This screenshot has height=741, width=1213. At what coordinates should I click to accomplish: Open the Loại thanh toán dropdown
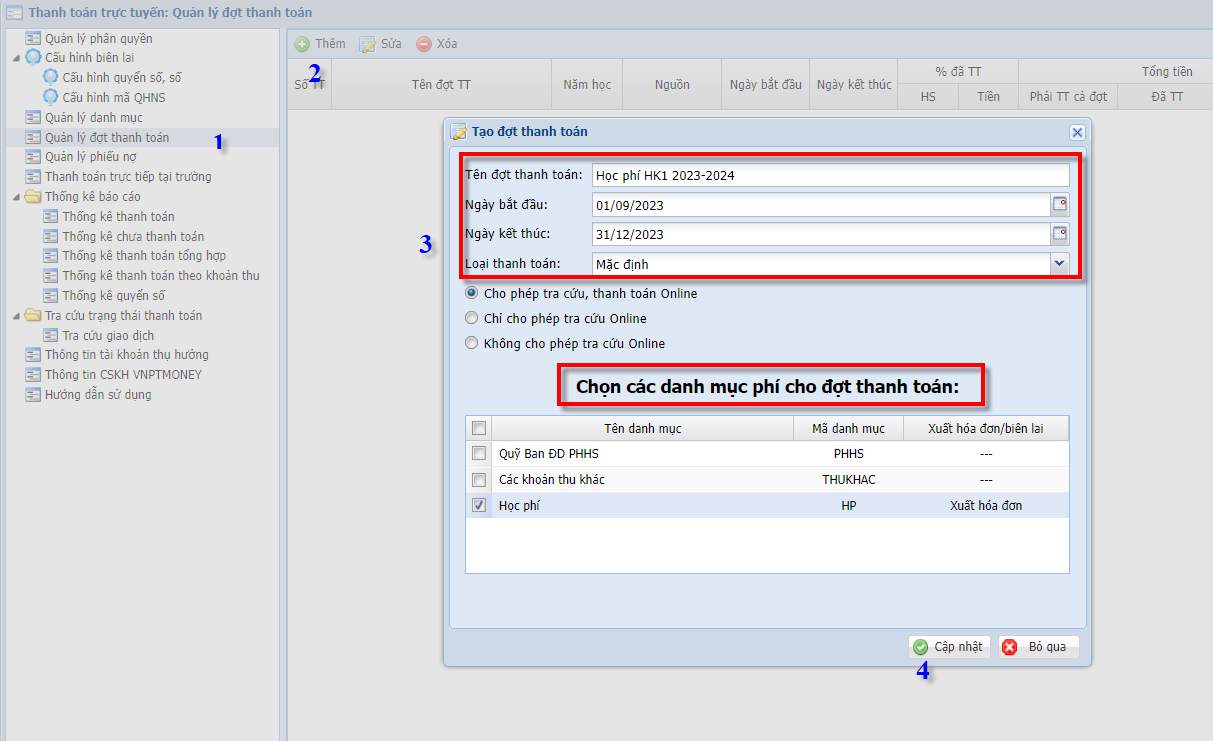coord(1060,264)
